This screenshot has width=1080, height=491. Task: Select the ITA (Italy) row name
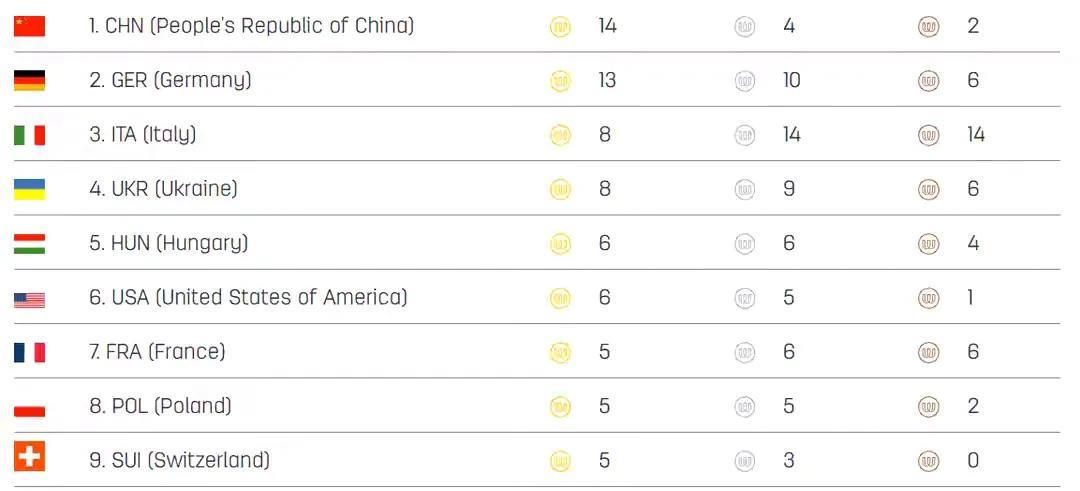tap(142, 134)
